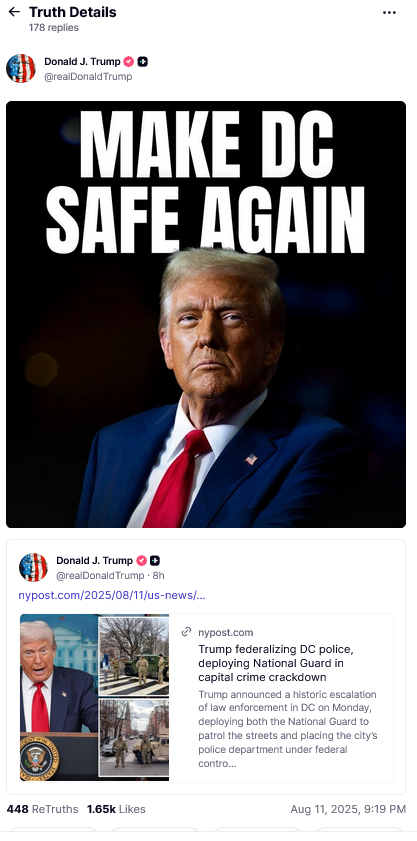The width and height of the screenshot is (417, 841).
Task: Open the nypost.com/2025/08/11/us-news link
Action: [x=112, y=595]
